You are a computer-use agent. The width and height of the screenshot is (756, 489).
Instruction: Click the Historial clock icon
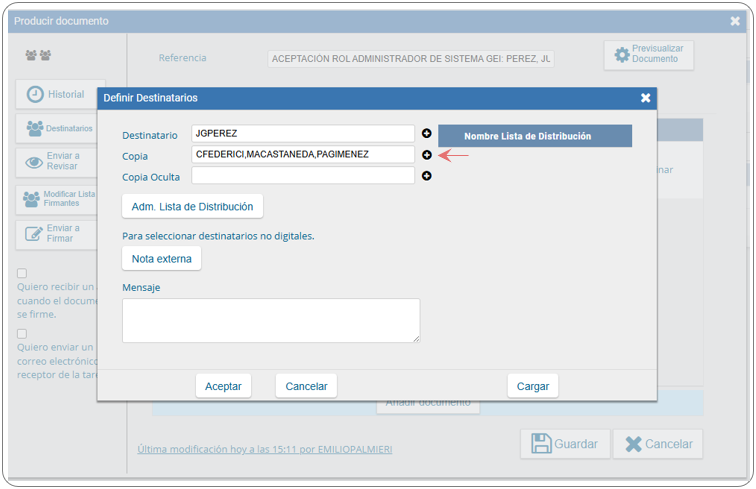pos(35,95)
